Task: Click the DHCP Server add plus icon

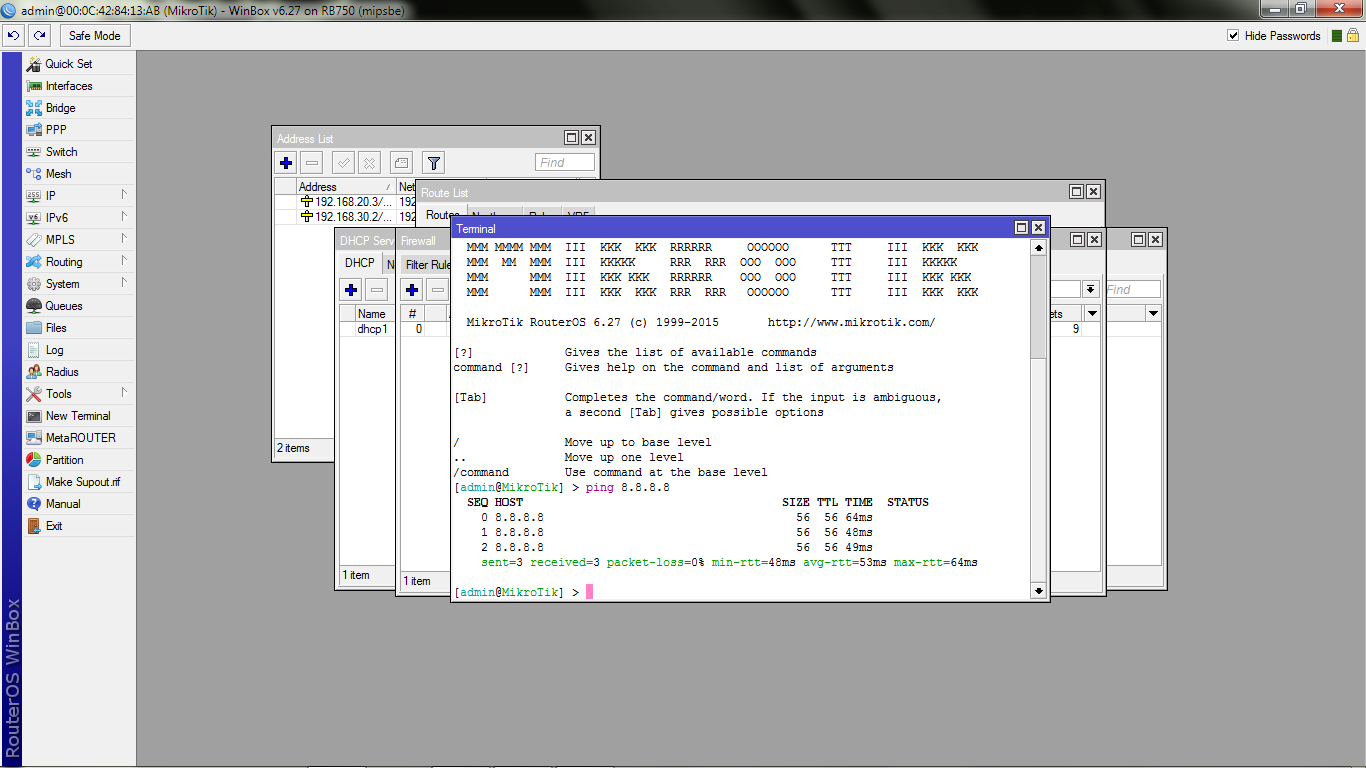Action: (x=351, y=290)
